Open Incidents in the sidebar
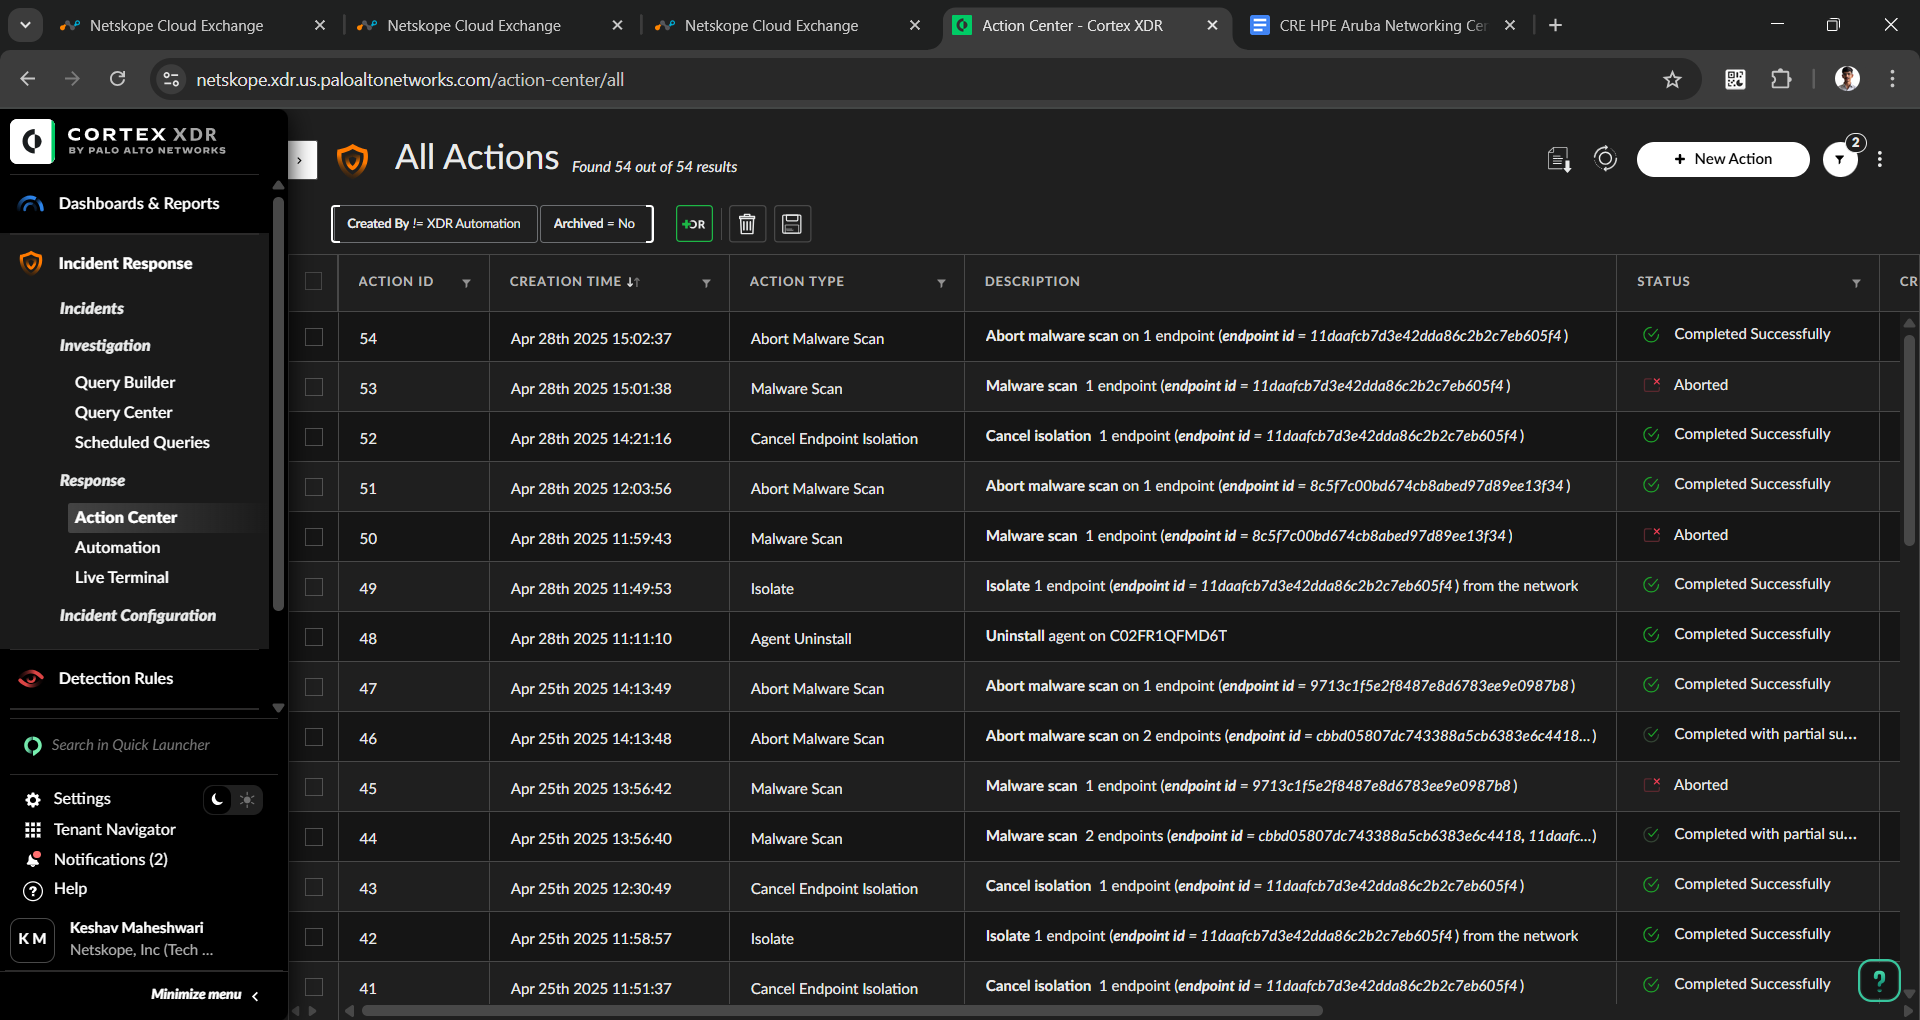 pyautogui.click(x=92, y=309)
